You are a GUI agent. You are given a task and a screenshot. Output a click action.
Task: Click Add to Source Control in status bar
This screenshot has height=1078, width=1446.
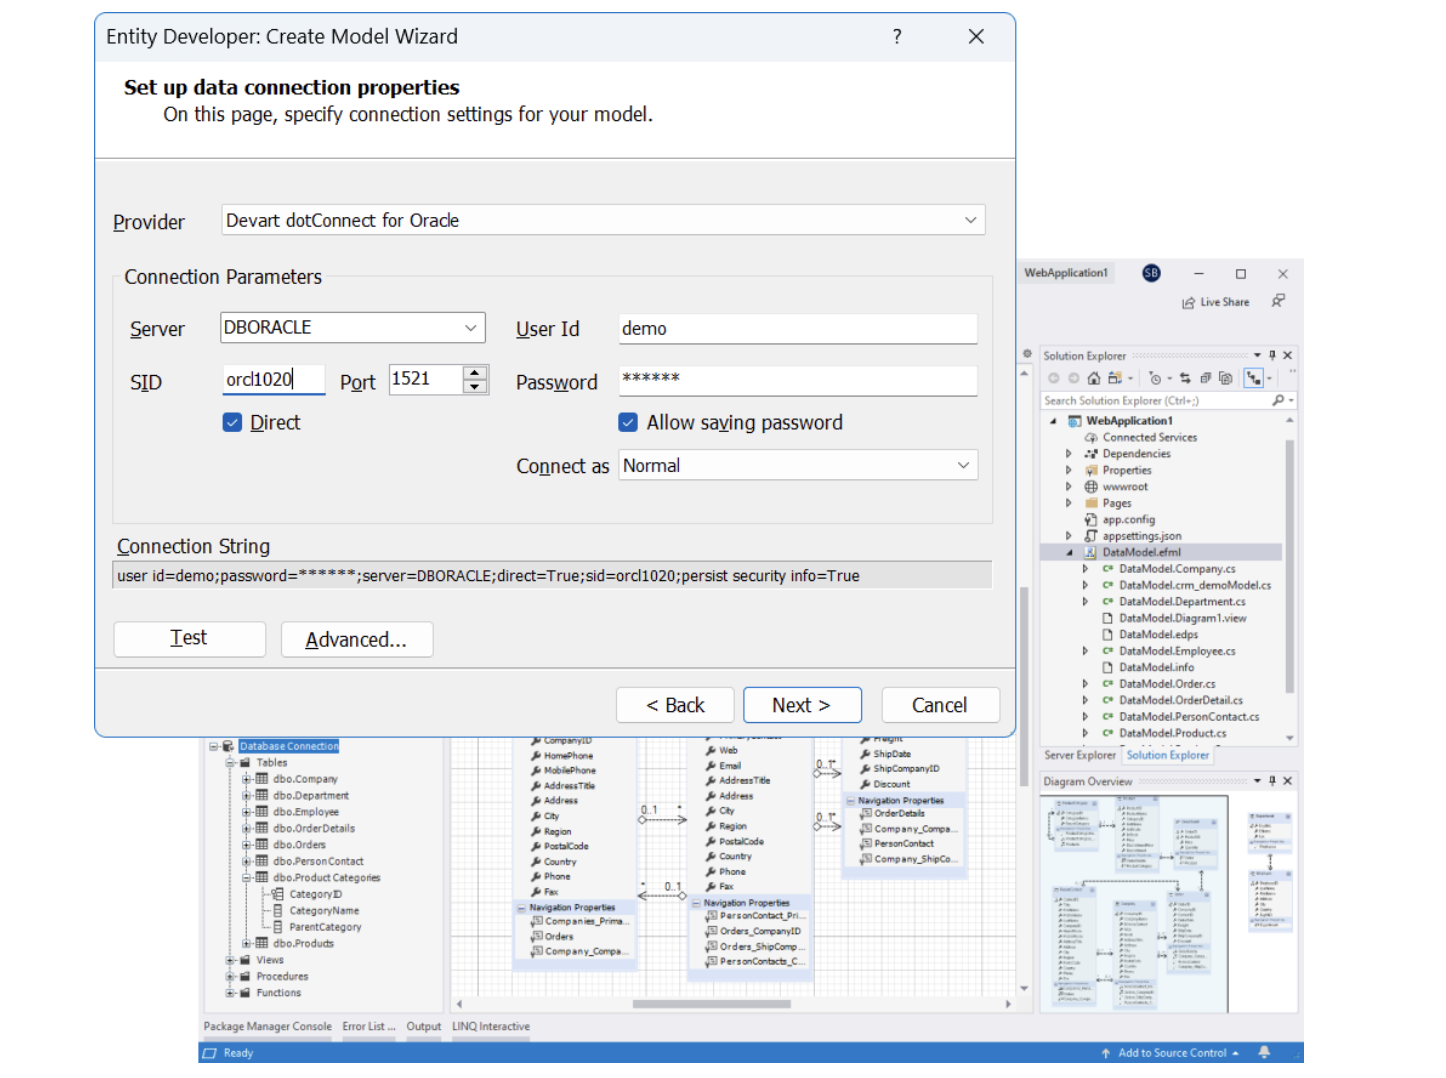(1170, 1053)
